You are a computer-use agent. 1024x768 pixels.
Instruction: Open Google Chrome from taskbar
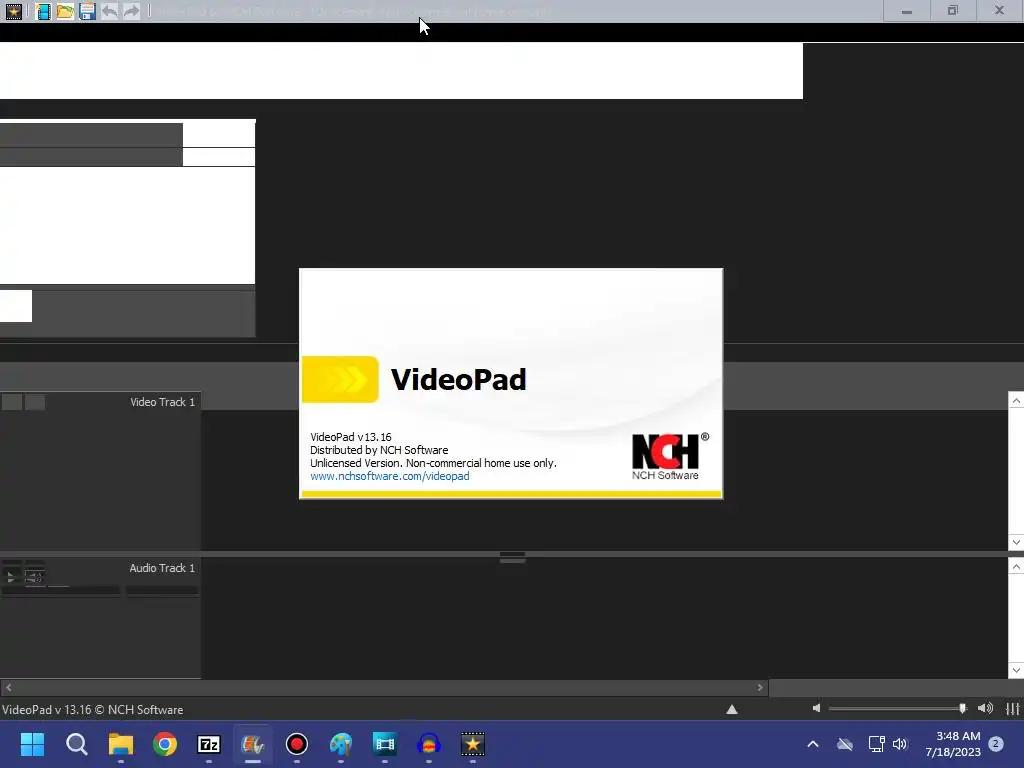point(165,744)
